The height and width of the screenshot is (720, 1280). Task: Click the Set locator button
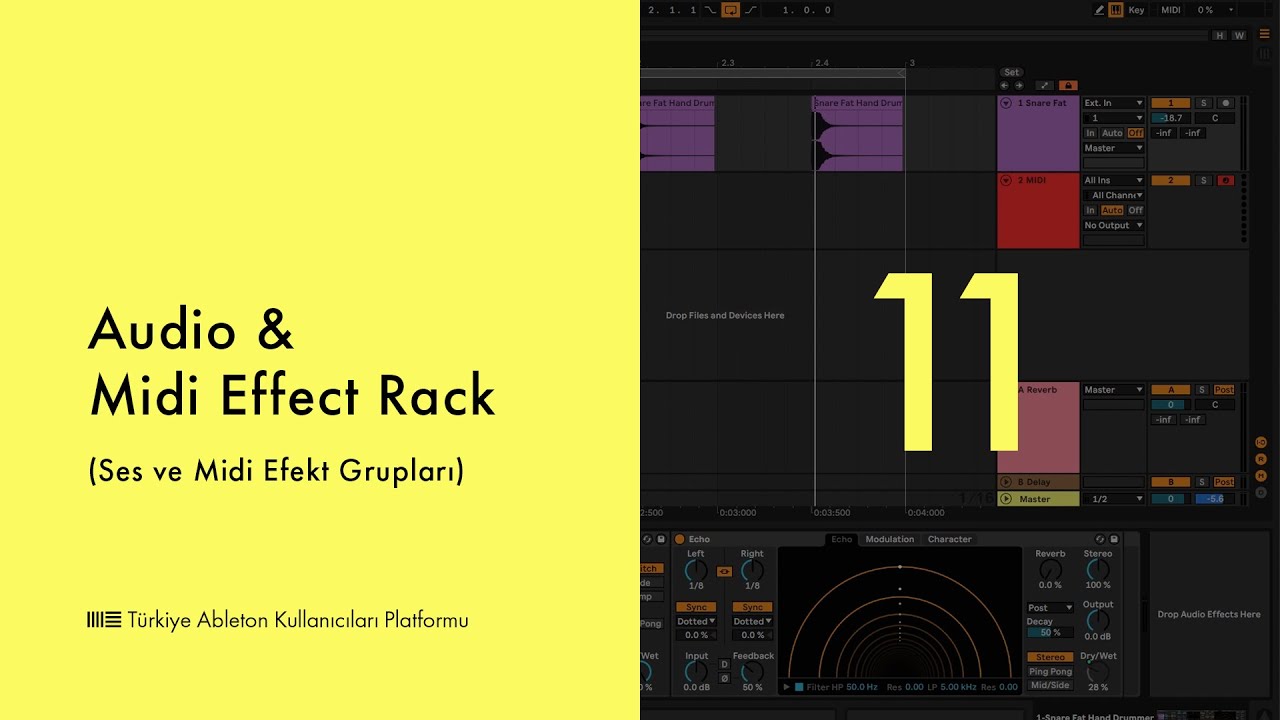point(1012,72)
